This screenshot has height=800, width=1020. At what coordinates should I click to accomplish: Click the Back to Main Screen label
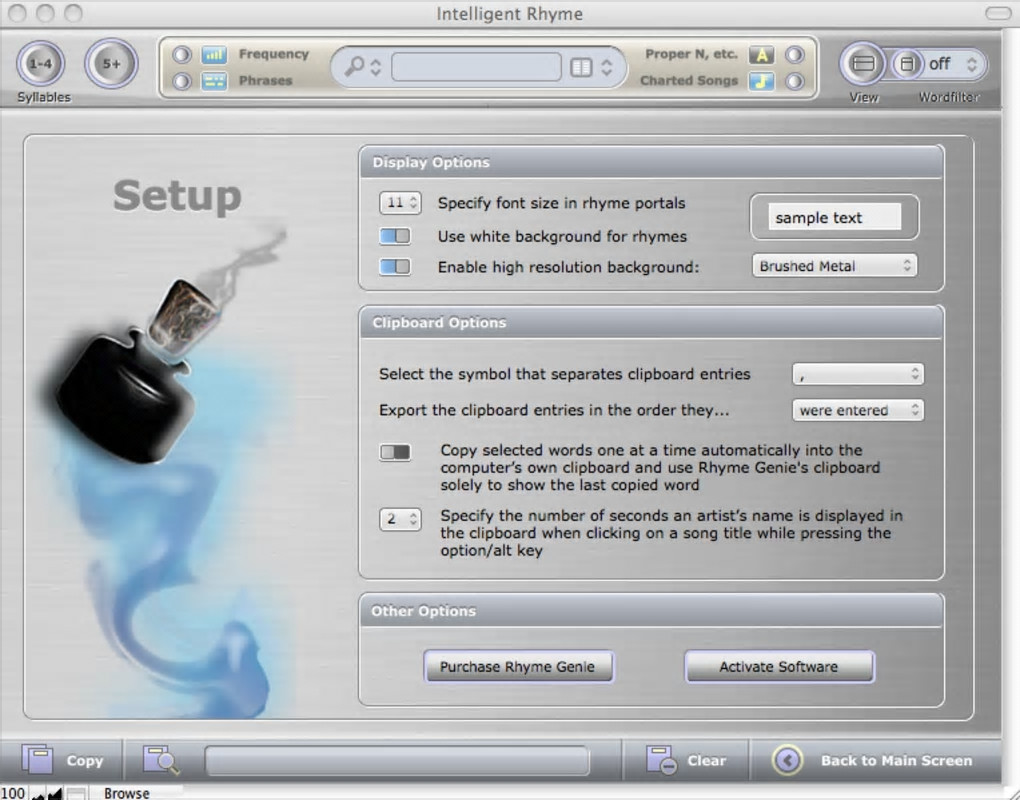coord(896,760)
